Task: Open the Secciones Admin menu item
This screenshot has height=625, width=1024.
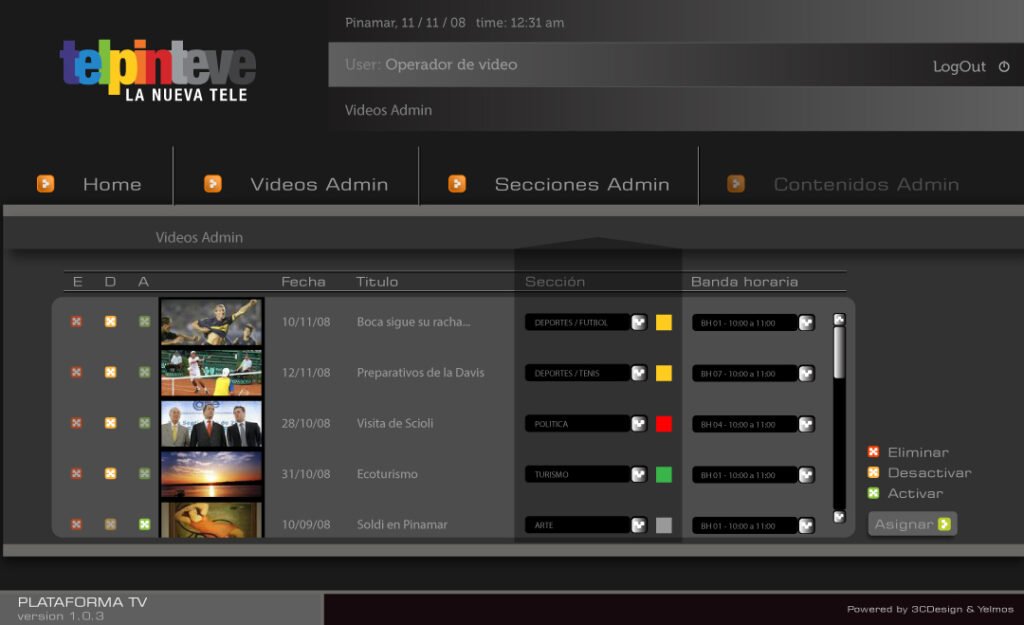Action: pos(582,185)
